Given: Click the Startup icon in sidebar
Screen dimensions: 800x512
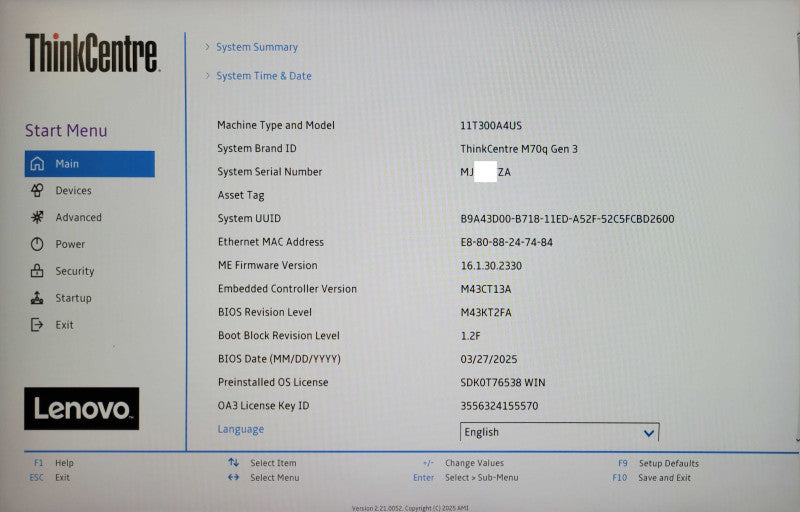Looking at the screenshot, I should [x=37, y=298].
